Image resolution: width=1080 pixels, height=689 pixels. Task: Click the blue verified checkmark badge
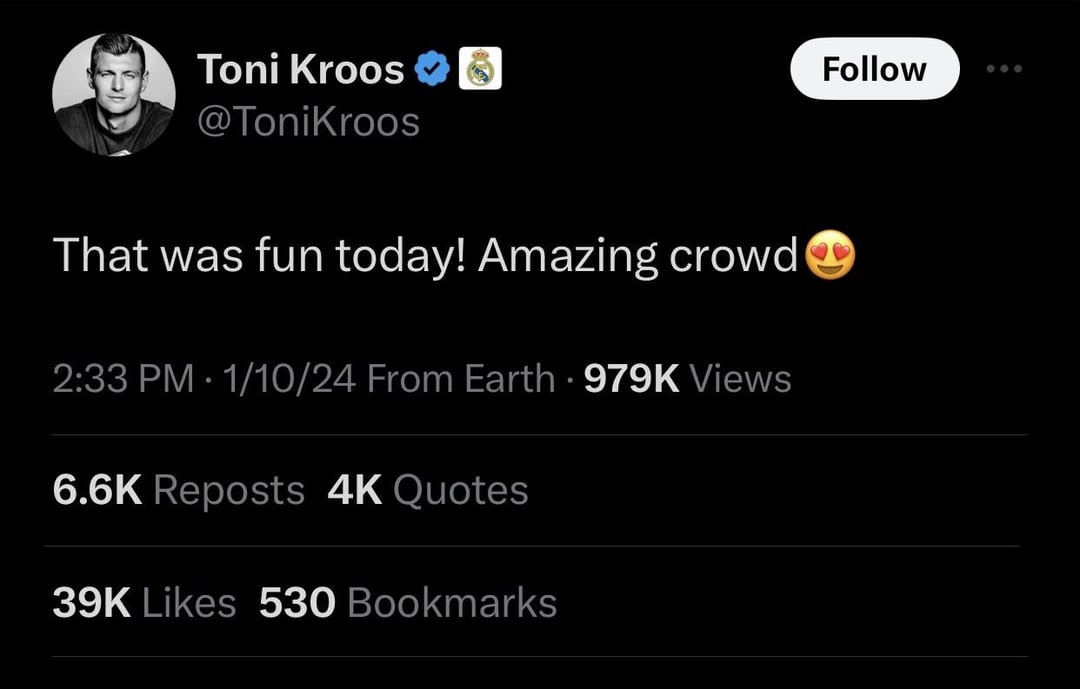(431, 70)
